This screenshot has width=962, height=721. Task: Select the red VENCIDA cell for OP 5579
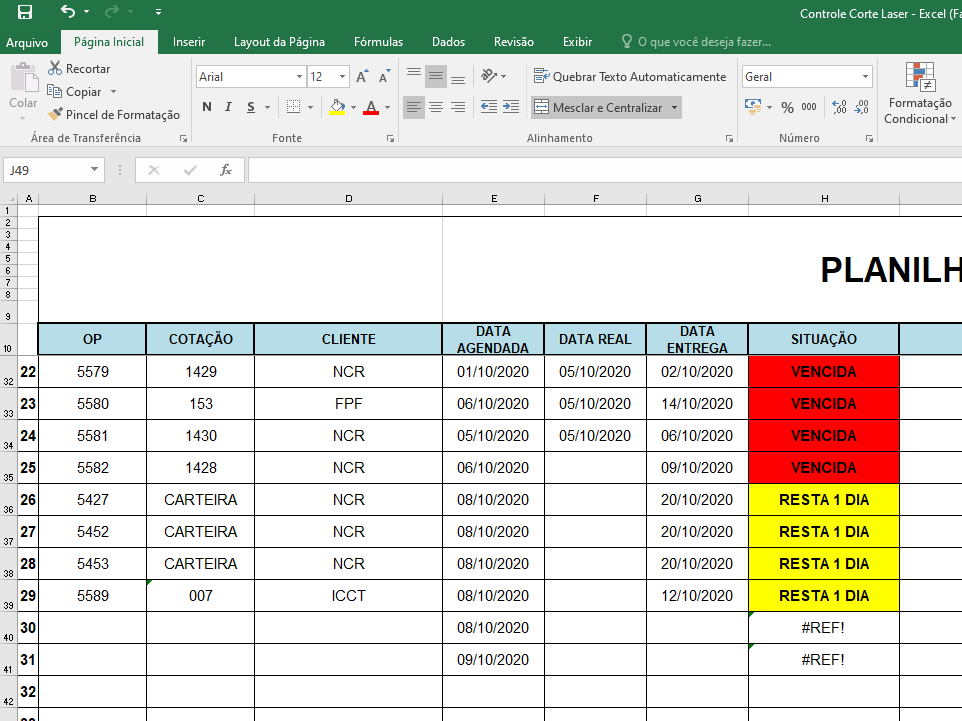824,371
